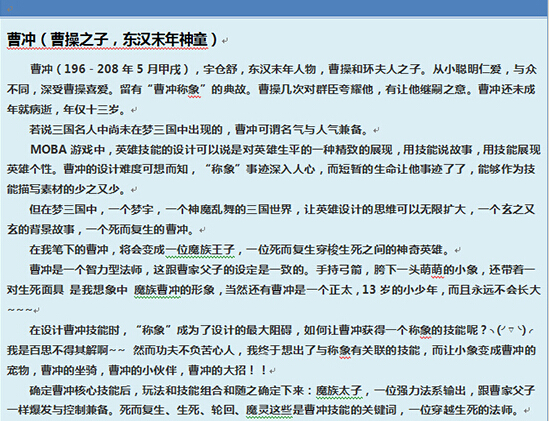Click the word MOBA in third paragraph
The width and height of the screenshot is (549, 421).
[49, 150]
